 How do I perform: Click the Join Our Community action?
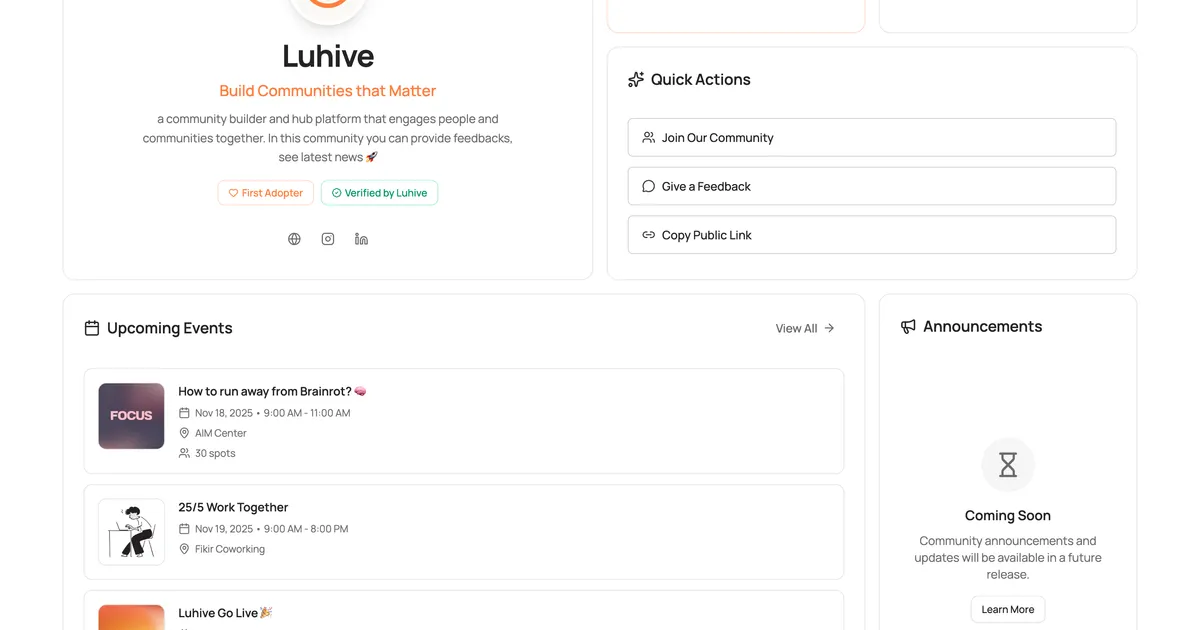coord(871,137)
